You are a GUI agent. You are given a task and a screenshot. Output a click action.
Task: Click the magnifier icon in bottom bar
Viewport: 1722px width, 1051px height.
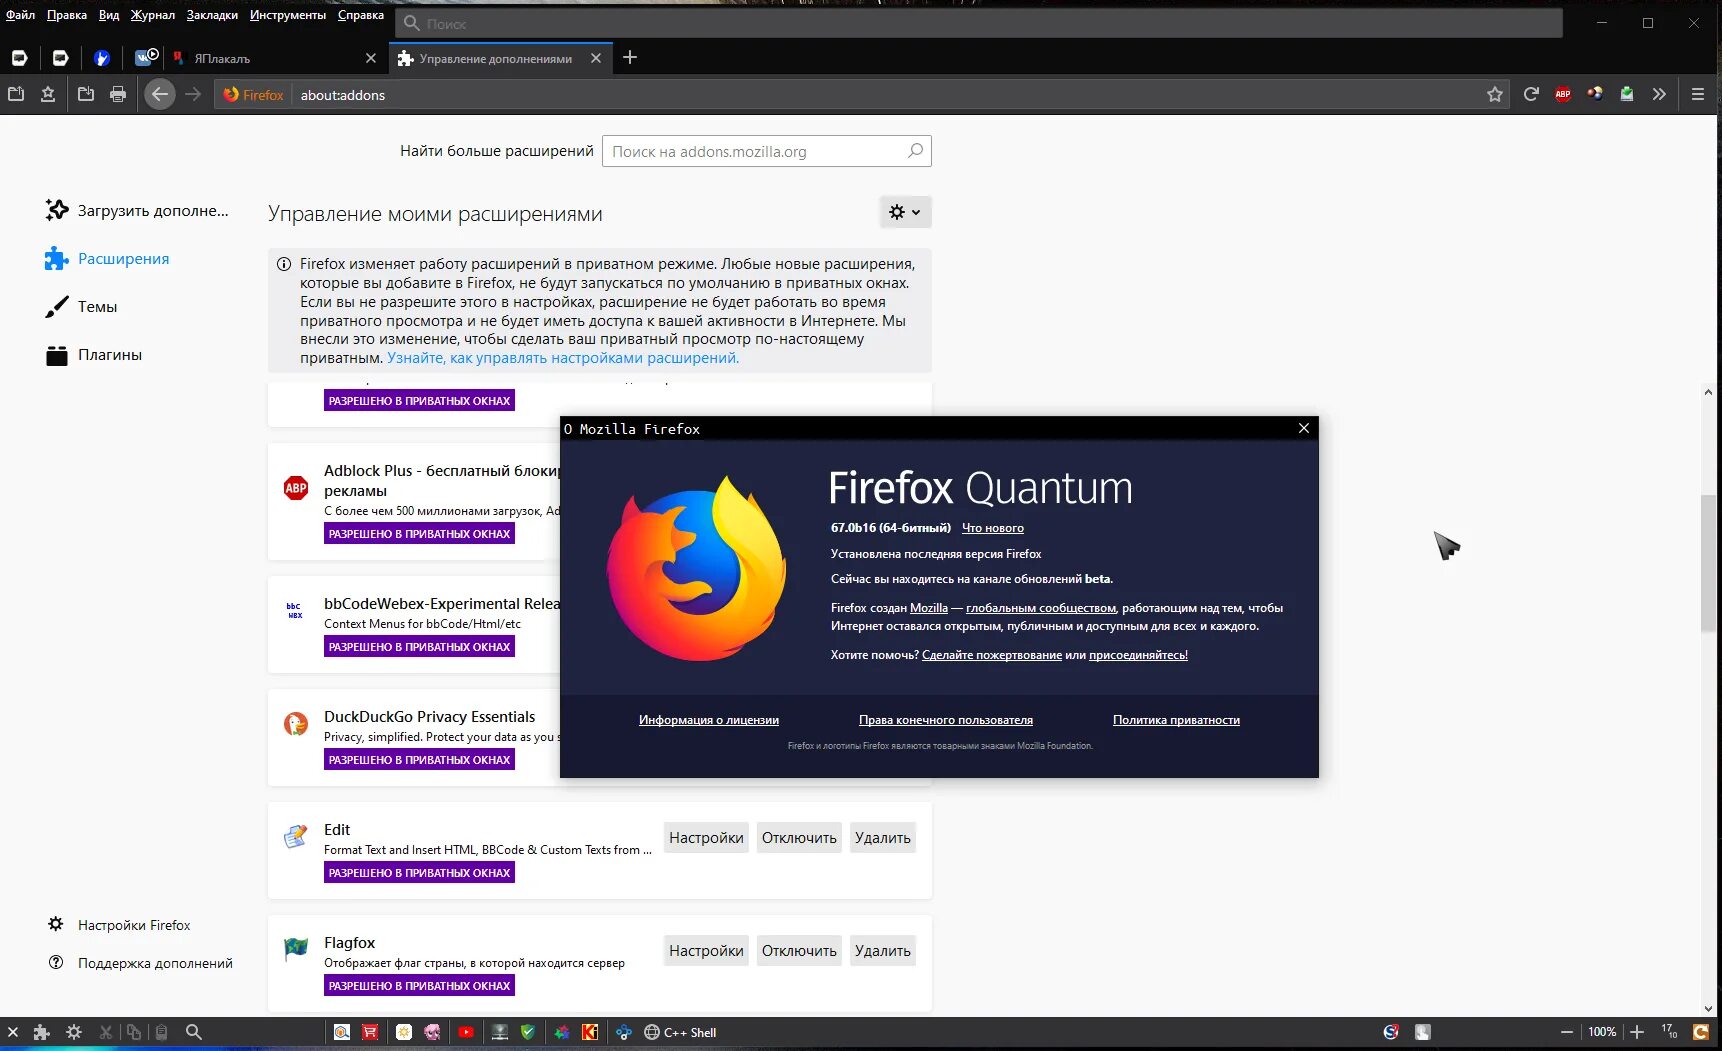point(194,1032)
